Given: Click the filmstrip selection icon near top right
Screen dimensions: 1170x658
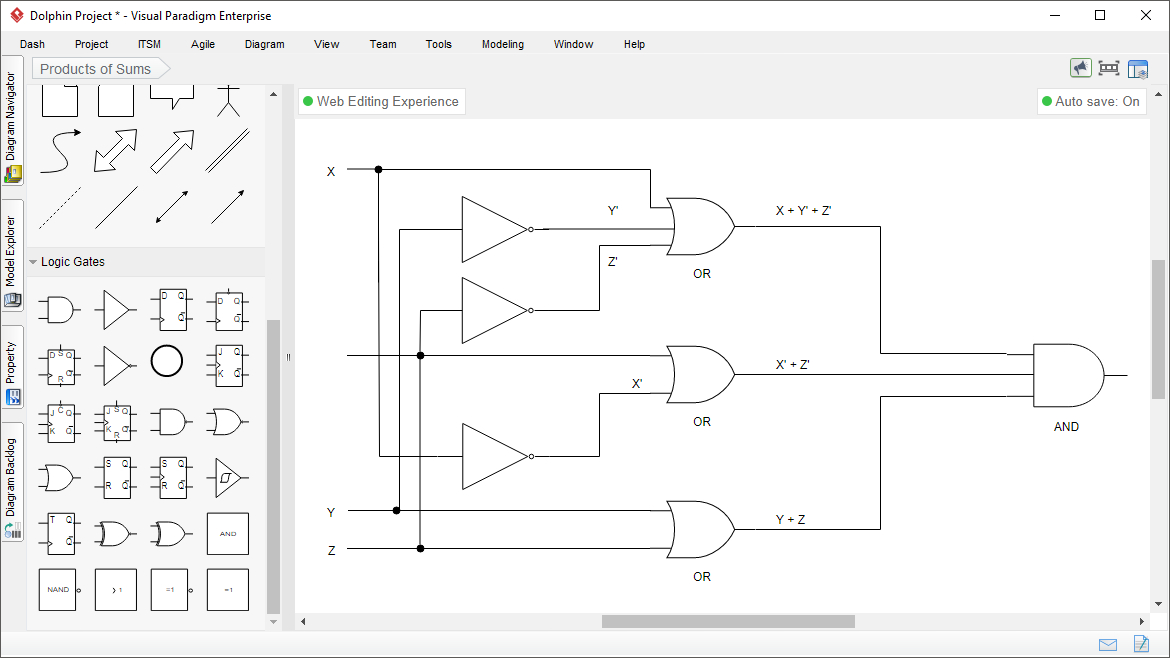Looking at the screenshot, I should click(x=1108, y=67).
